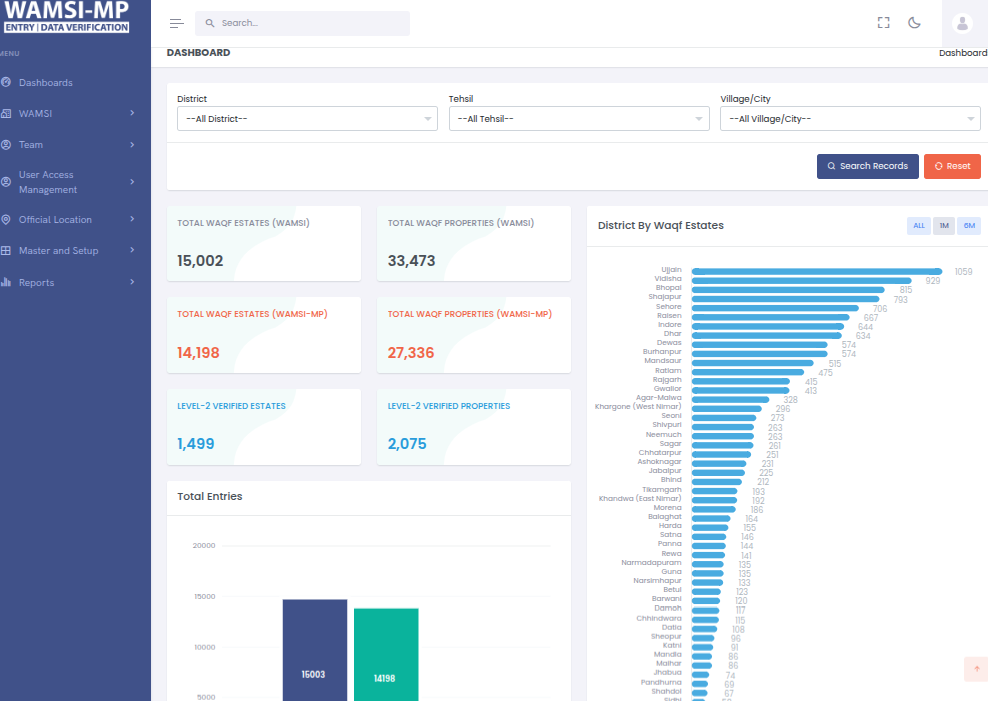Click the Master and Setup grid icon
Image resolution: width=988 pixels, height=701 pixels.
[7, 251]
